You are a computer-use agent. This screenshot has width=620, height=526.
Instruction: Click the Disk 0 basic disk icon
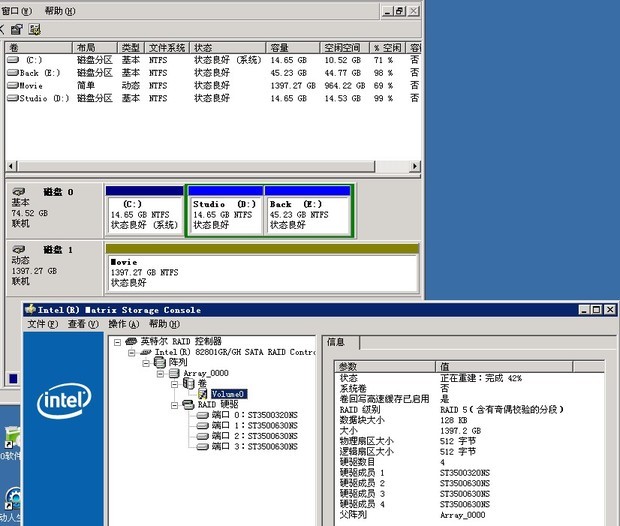tap(18, 191)
